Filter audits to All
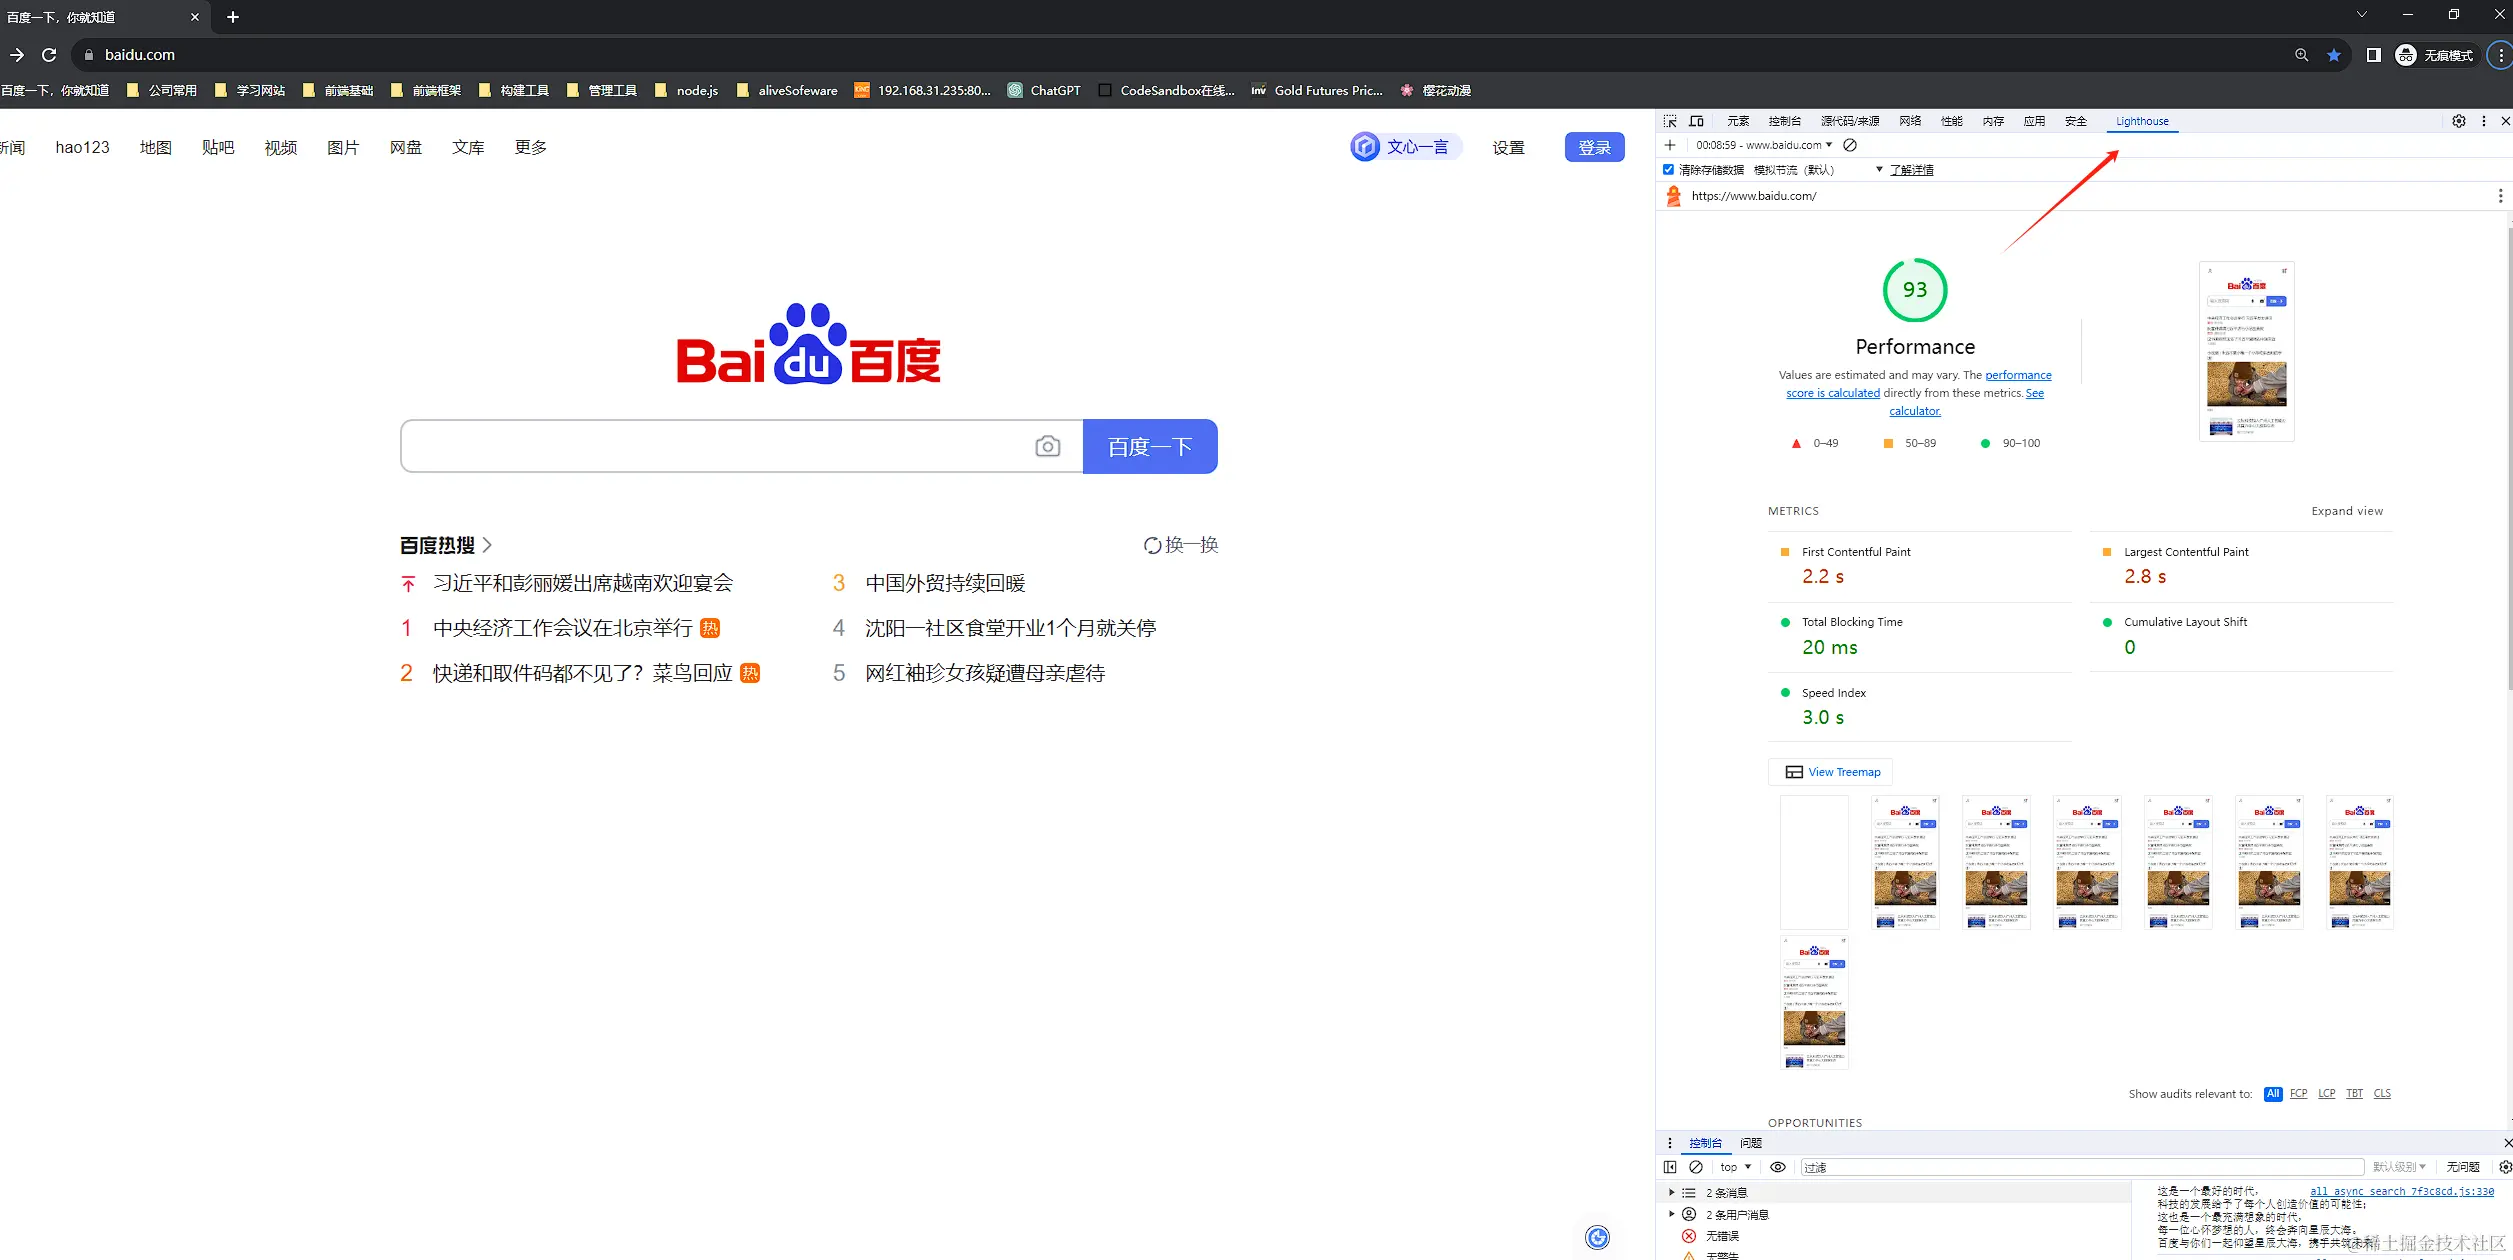2513x1260 pixels. 2273,1094
